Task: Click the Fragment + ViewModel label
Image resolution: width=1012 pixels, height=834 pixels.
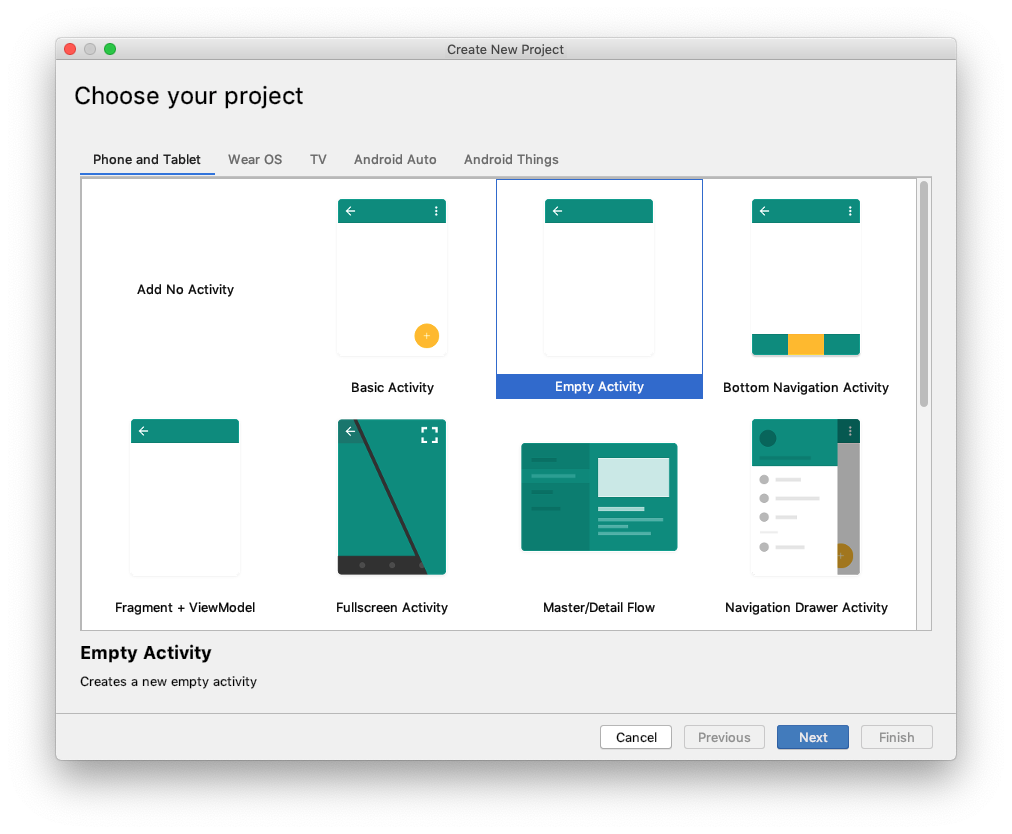Action: coord(185,607)
